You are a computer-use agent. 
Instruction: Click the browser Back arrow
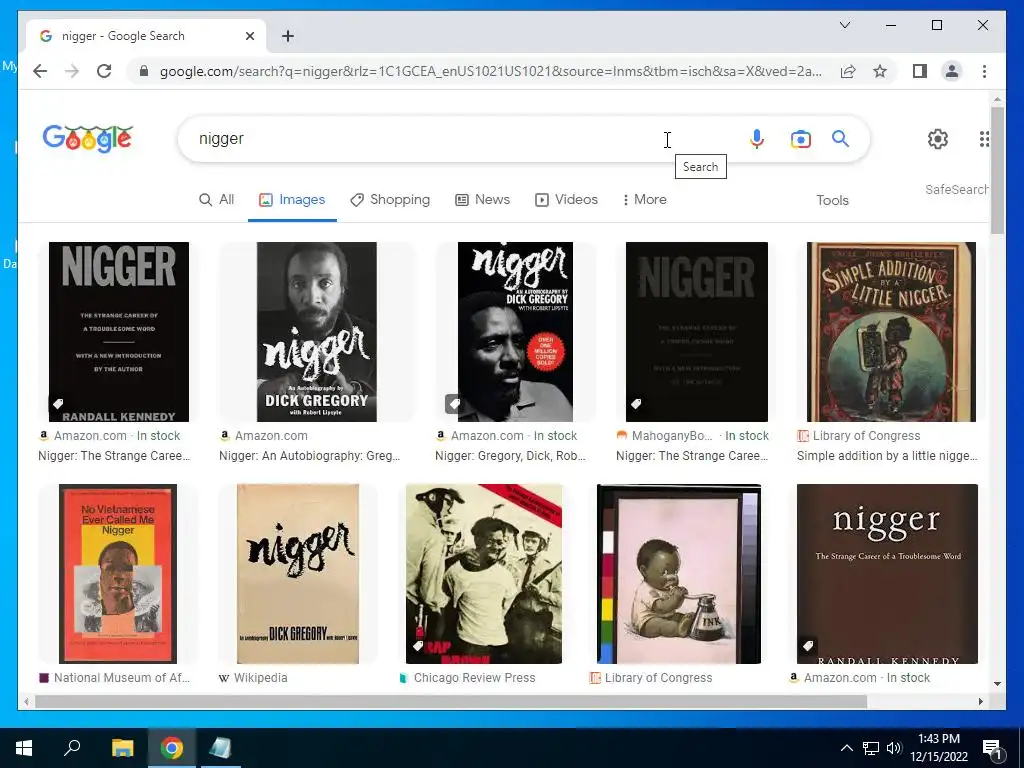[40, 71]
